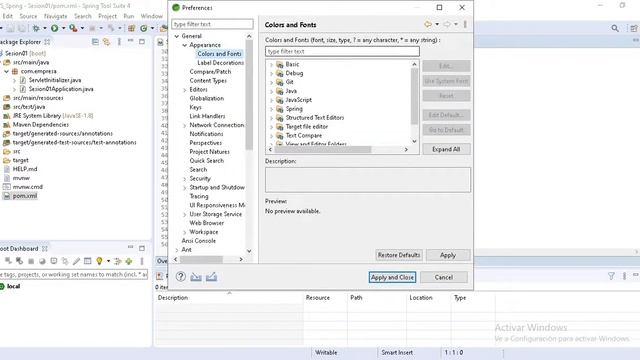Click the Apply button
640x360 pixels.
pyautogui.click(x=448, y=255)
